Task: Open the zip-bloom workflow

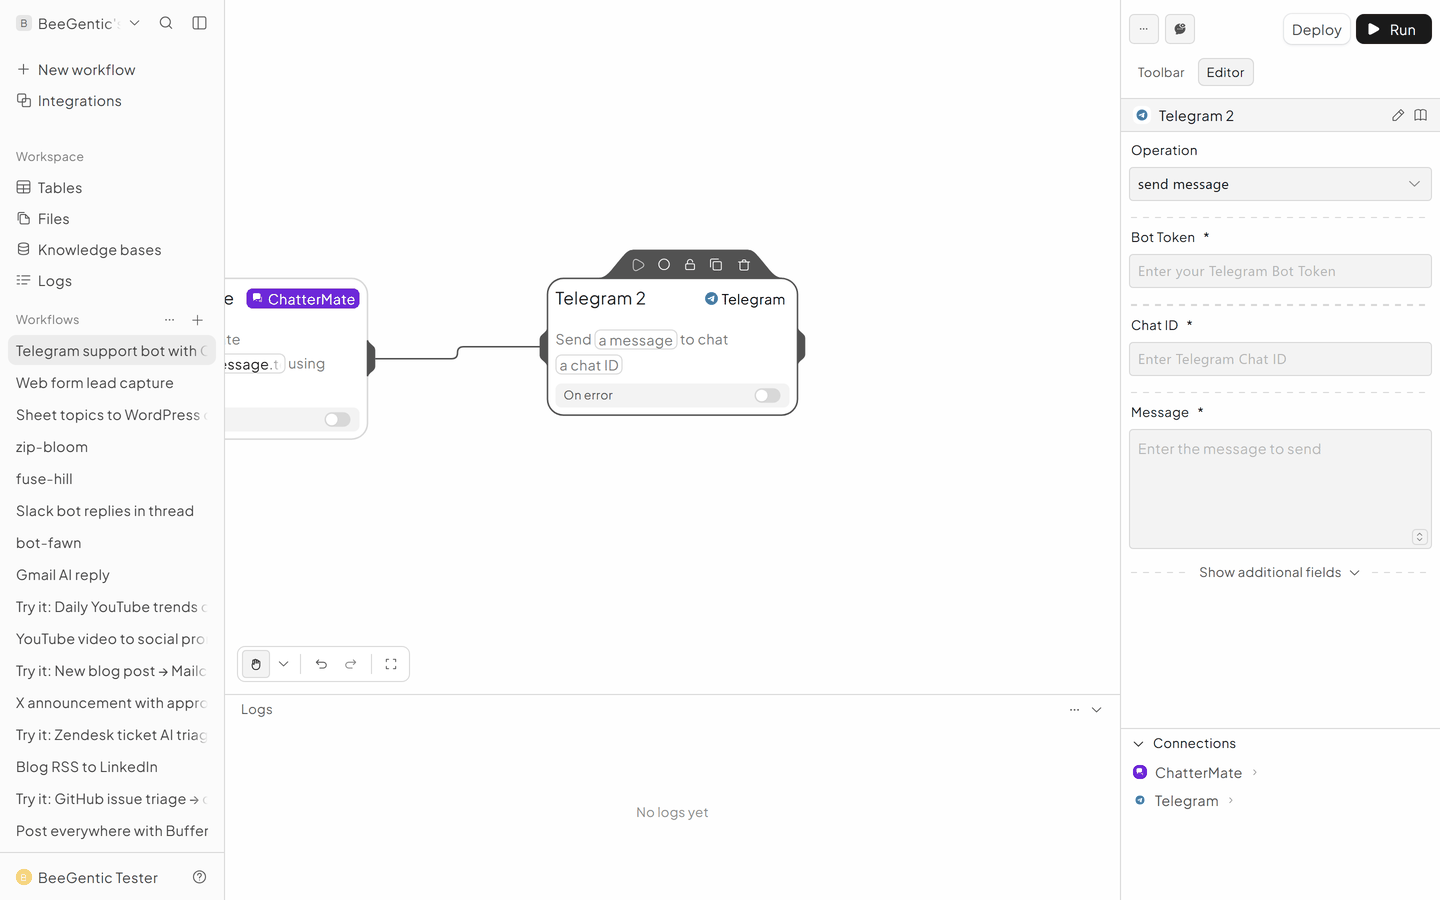Action: pos(112,447)
